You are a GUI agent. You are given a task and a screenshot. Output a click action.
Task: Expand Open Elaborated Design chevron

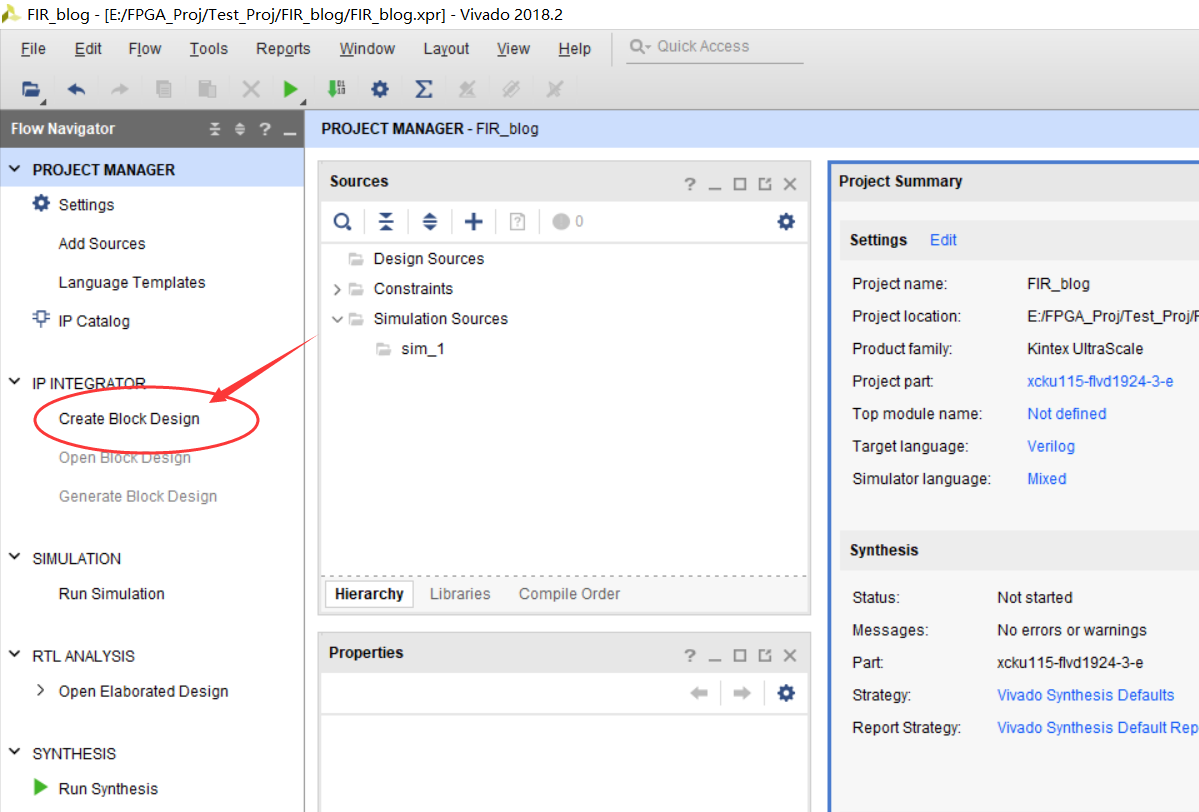[41, 690]
